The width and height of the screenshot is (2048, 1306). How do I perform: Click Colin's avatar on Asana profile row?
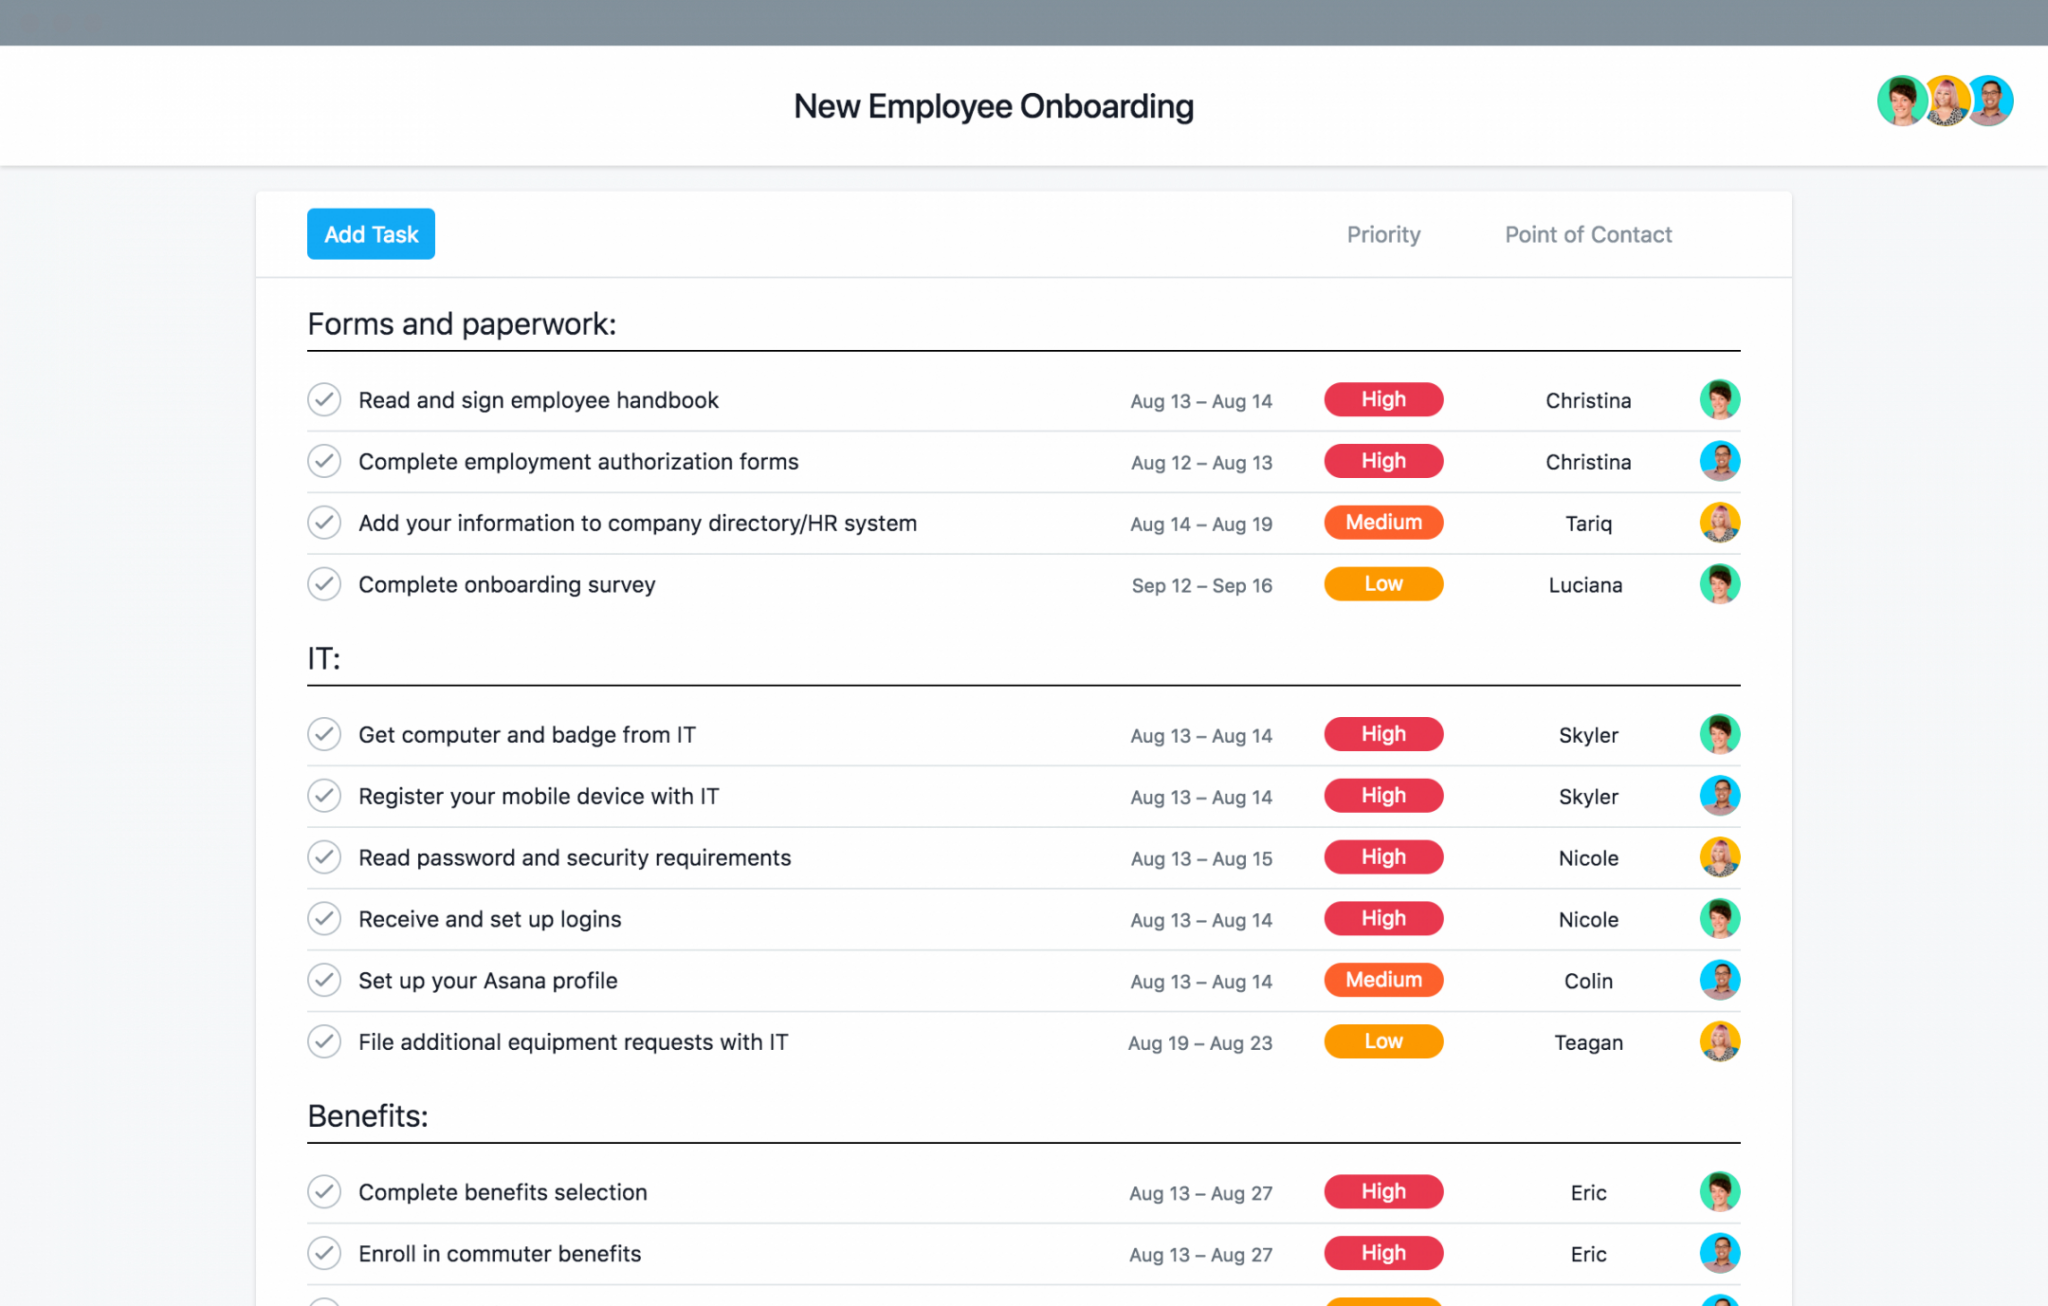tap(1719, 980)
